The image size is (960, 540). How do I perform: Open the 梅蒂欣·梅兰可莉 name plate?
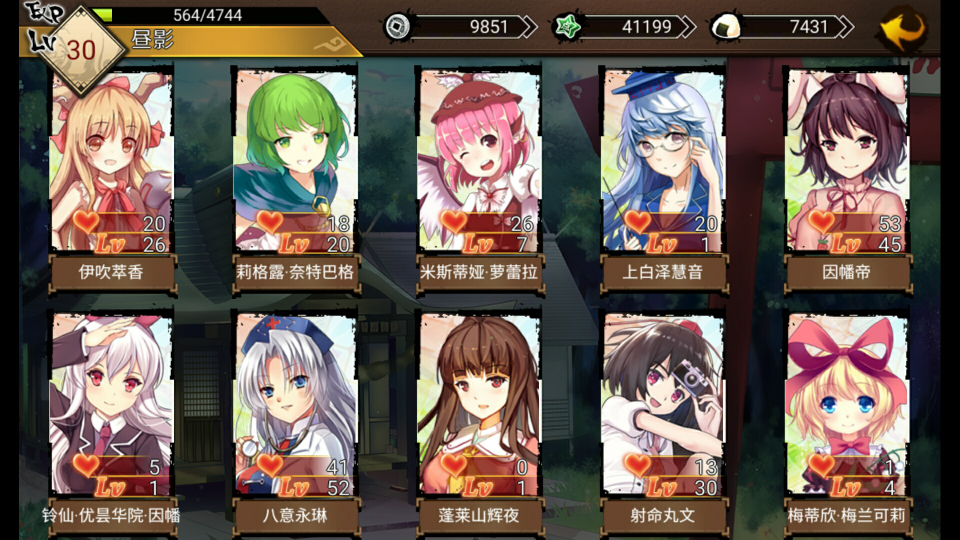tap(847, 516)
